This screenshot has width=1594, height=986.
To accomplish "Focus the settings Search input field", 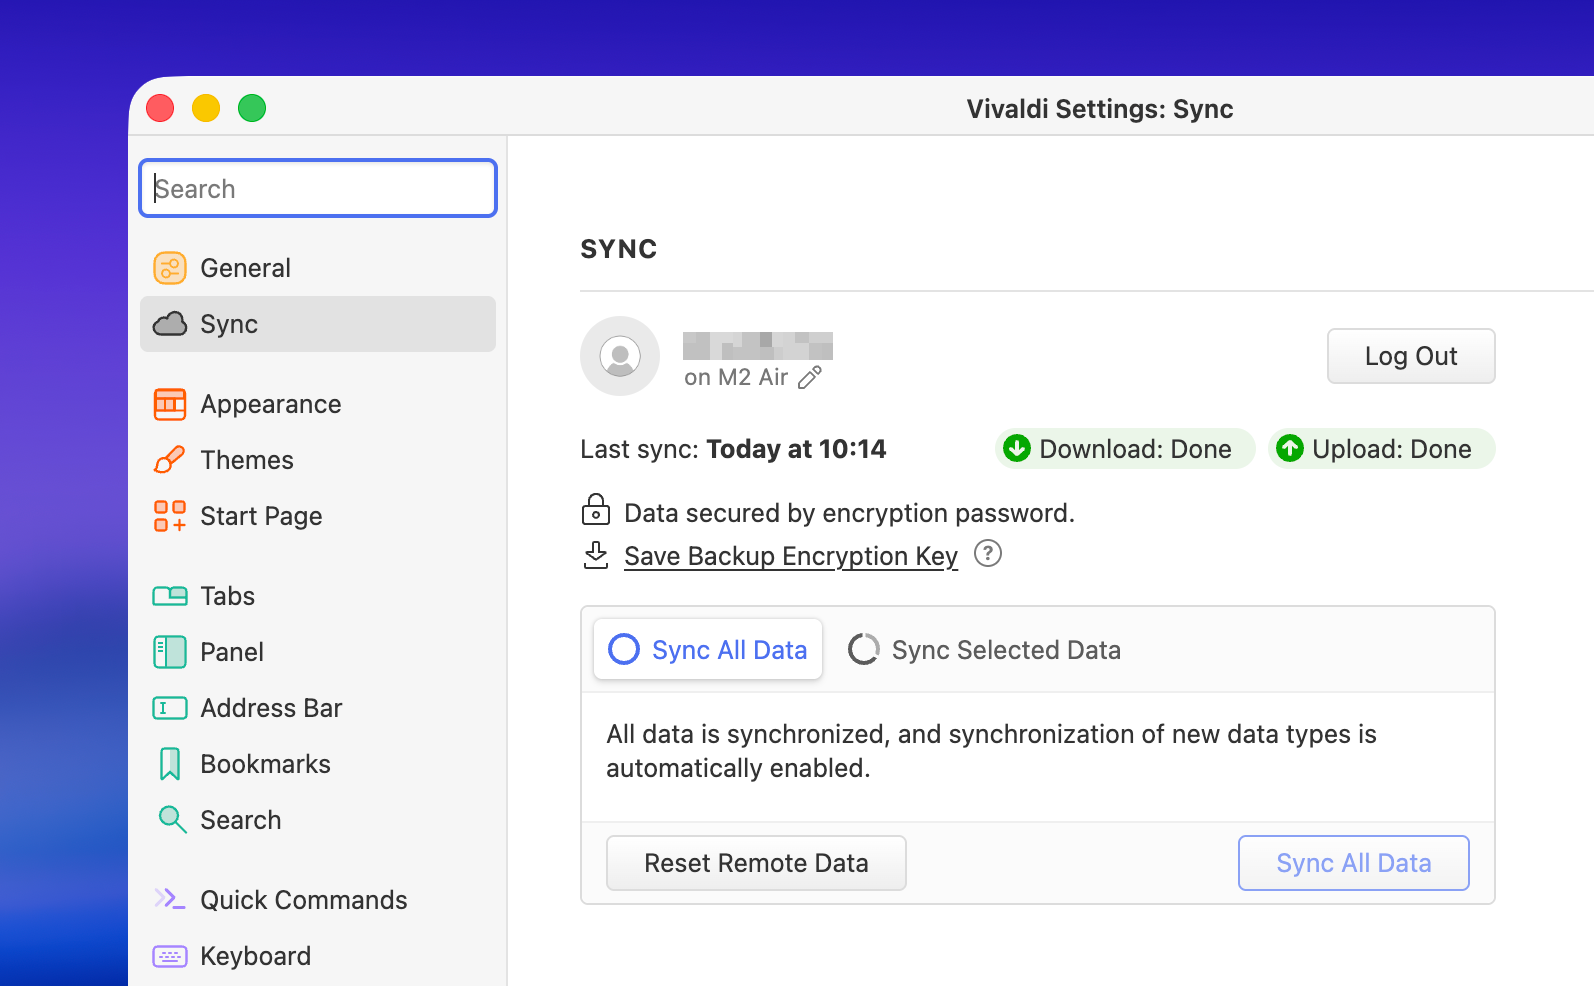I will coord(318,188).
